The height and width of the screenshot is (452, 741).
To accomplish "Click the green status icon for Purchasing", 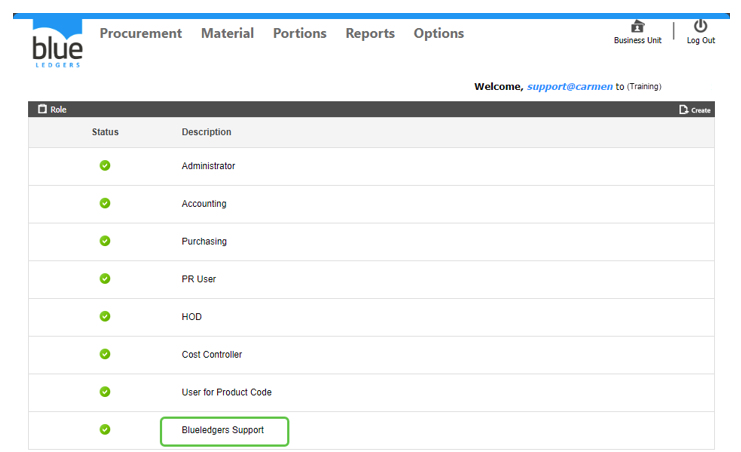I will (x=105, y=241).
